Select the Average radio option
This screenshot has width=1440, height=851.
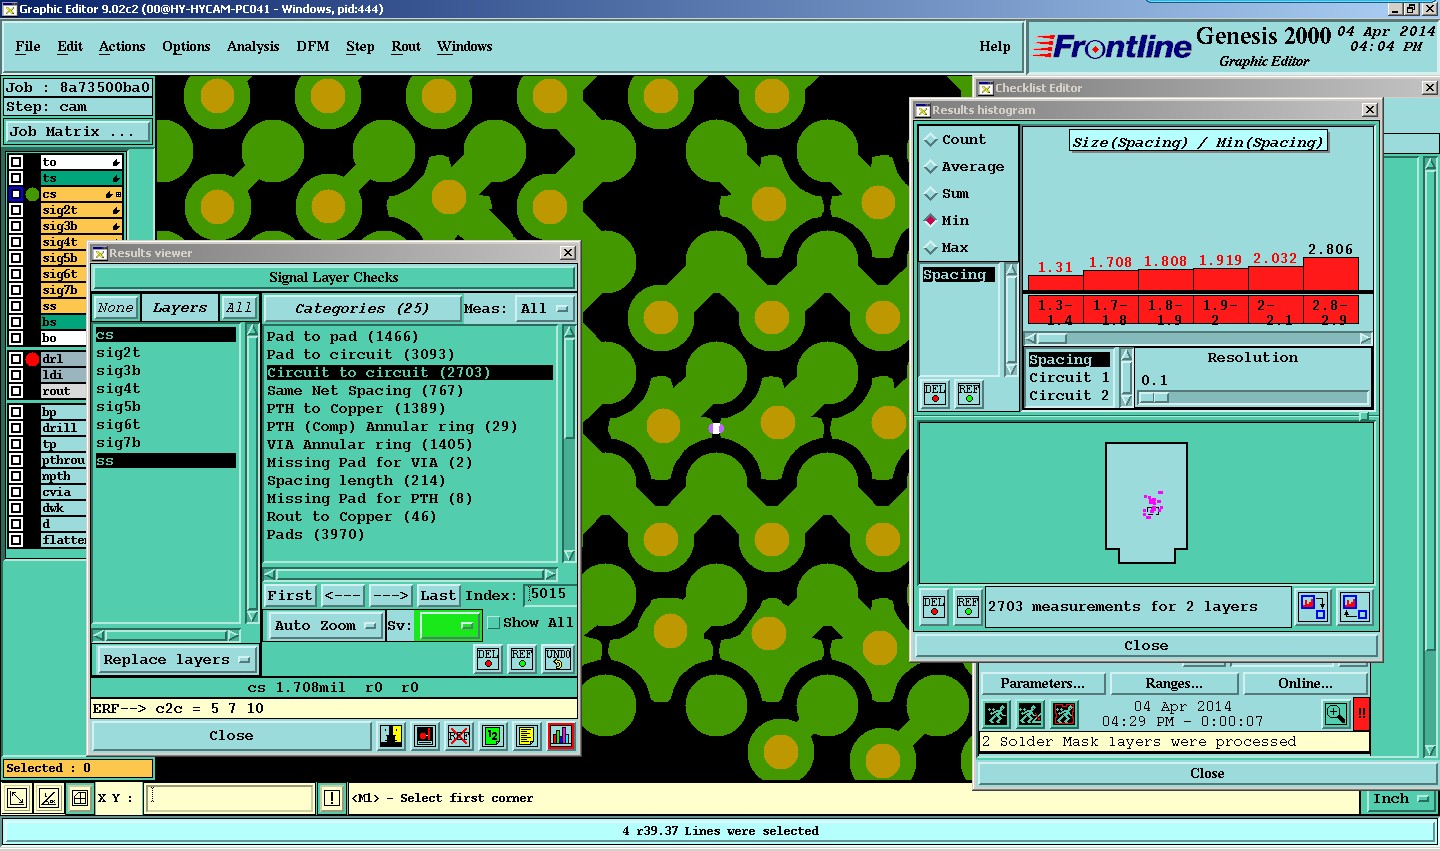point(931,167)
